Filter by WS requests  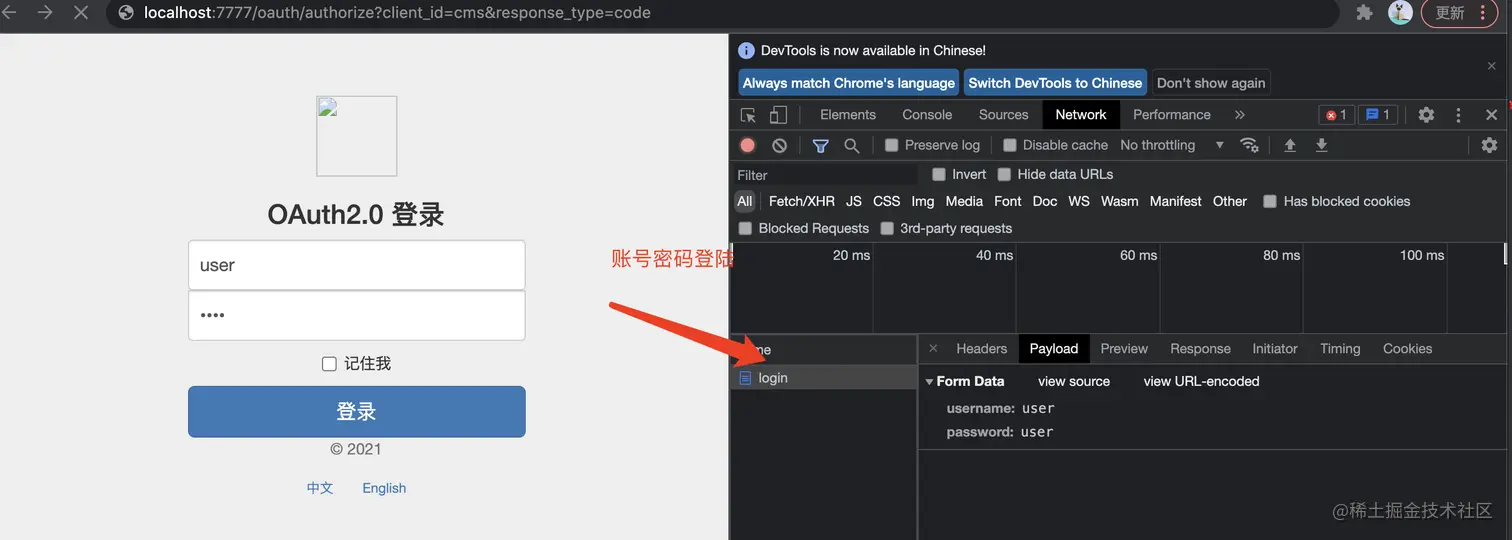coord(1079,201)
